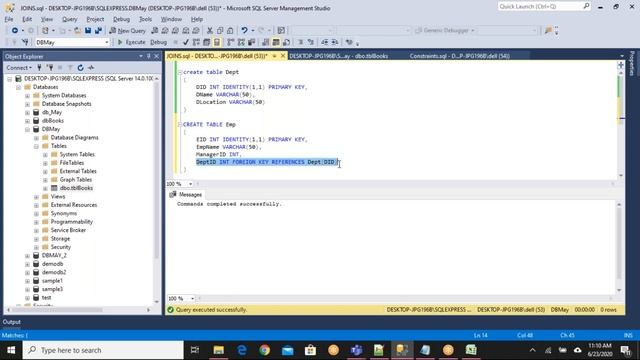
Task: Open the Properties side tab
Action: tap(632, 64)
